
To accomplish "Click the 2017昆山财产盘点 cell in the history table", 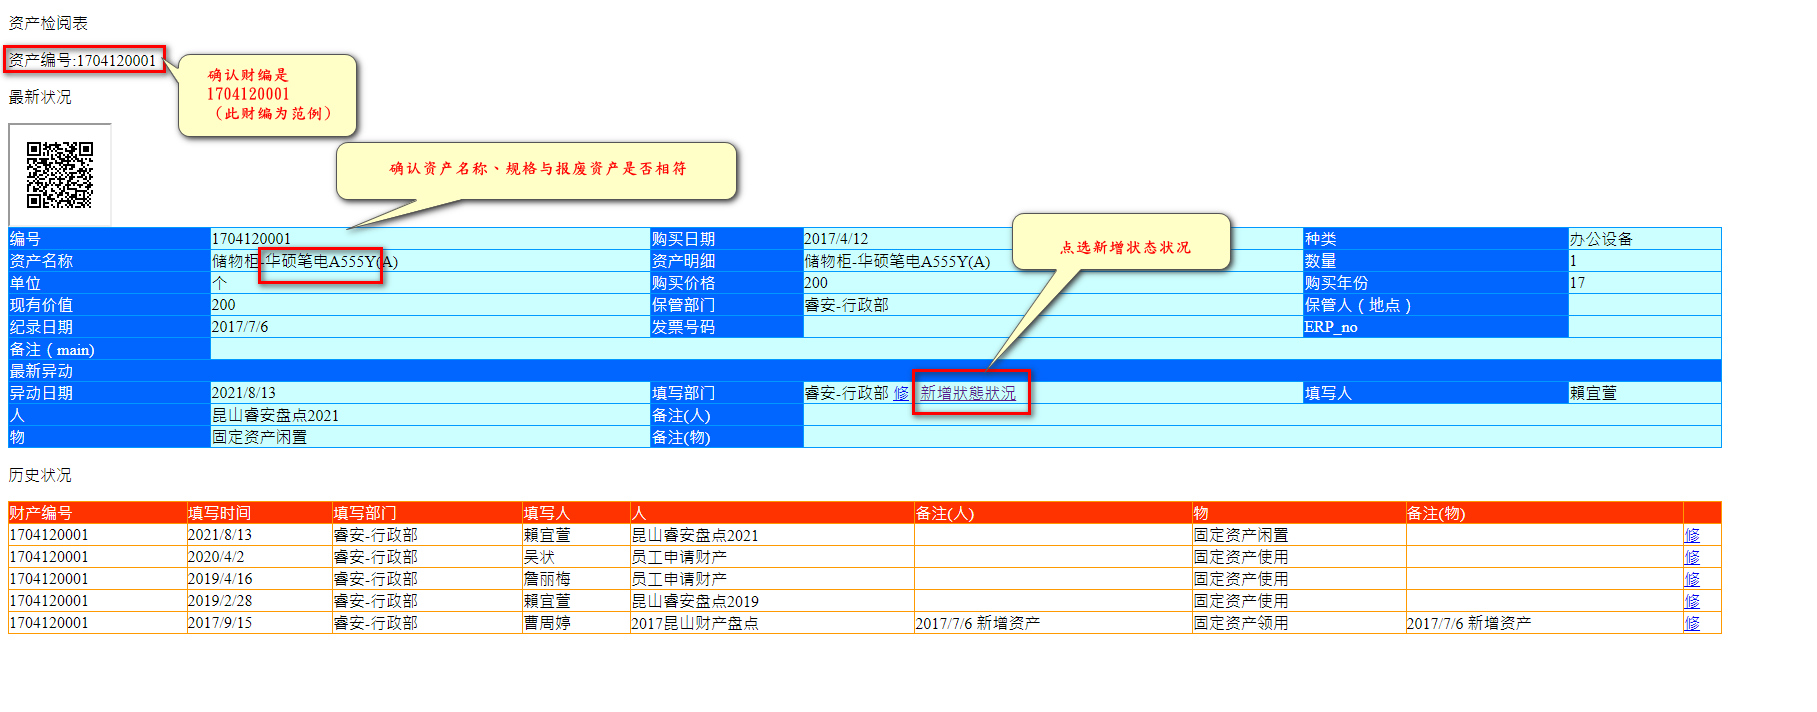I will click(694, 623).
